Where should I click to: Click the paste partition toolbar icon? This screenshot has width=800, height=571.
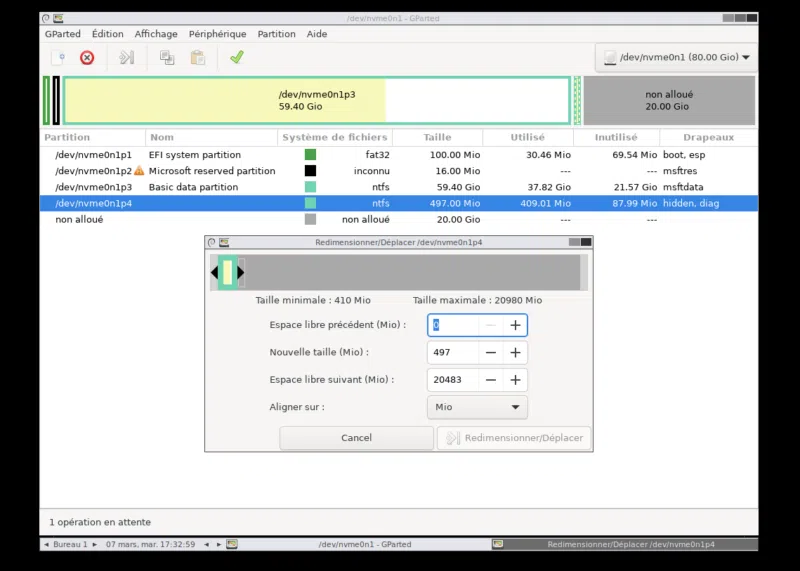click(x=197, y=58)
